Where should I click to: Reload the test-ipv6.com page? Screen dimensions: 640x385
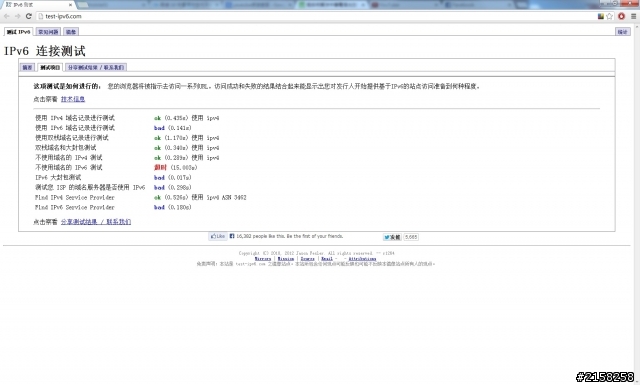(x=29, y=16)
